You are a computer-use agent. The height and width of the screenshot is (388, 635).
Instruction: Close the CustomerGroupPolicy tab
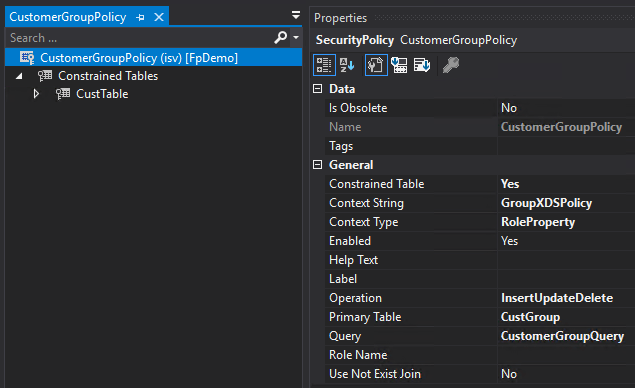click(x=159, y=17)
